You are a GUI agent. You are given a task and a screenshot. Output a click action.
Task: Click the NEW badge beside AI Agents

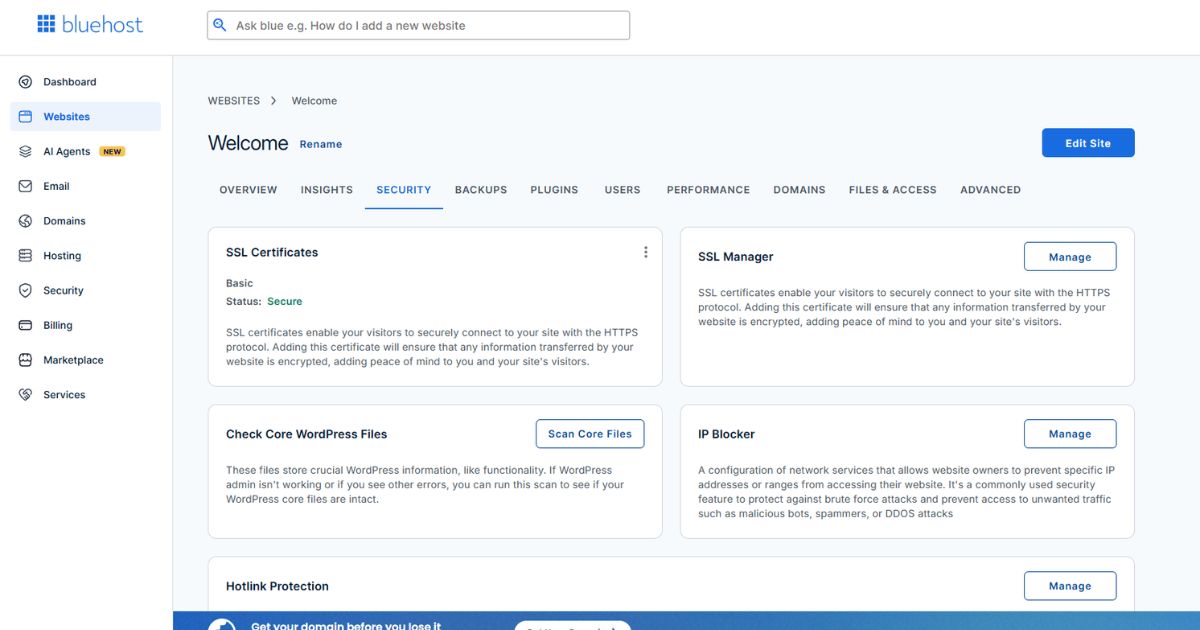click(112, 152)
